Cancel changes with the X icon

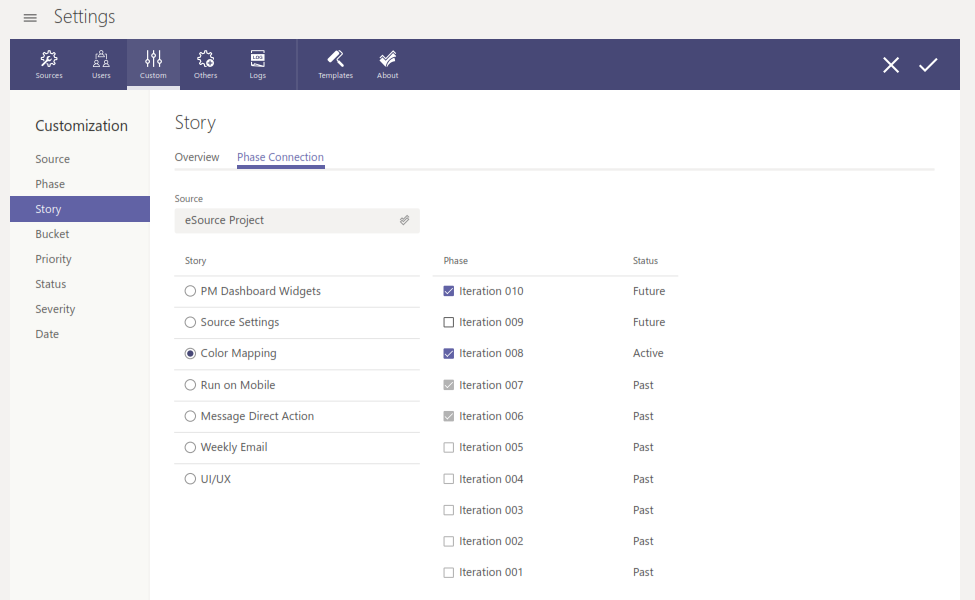pyautogui.click(x=890, y=65)
